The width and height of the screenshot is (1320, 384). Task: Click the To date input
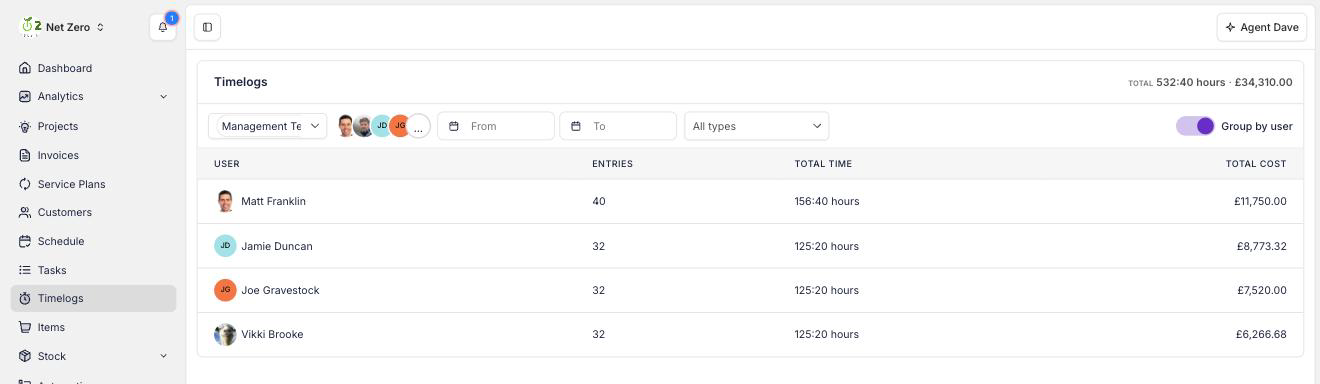click(618, 126)
